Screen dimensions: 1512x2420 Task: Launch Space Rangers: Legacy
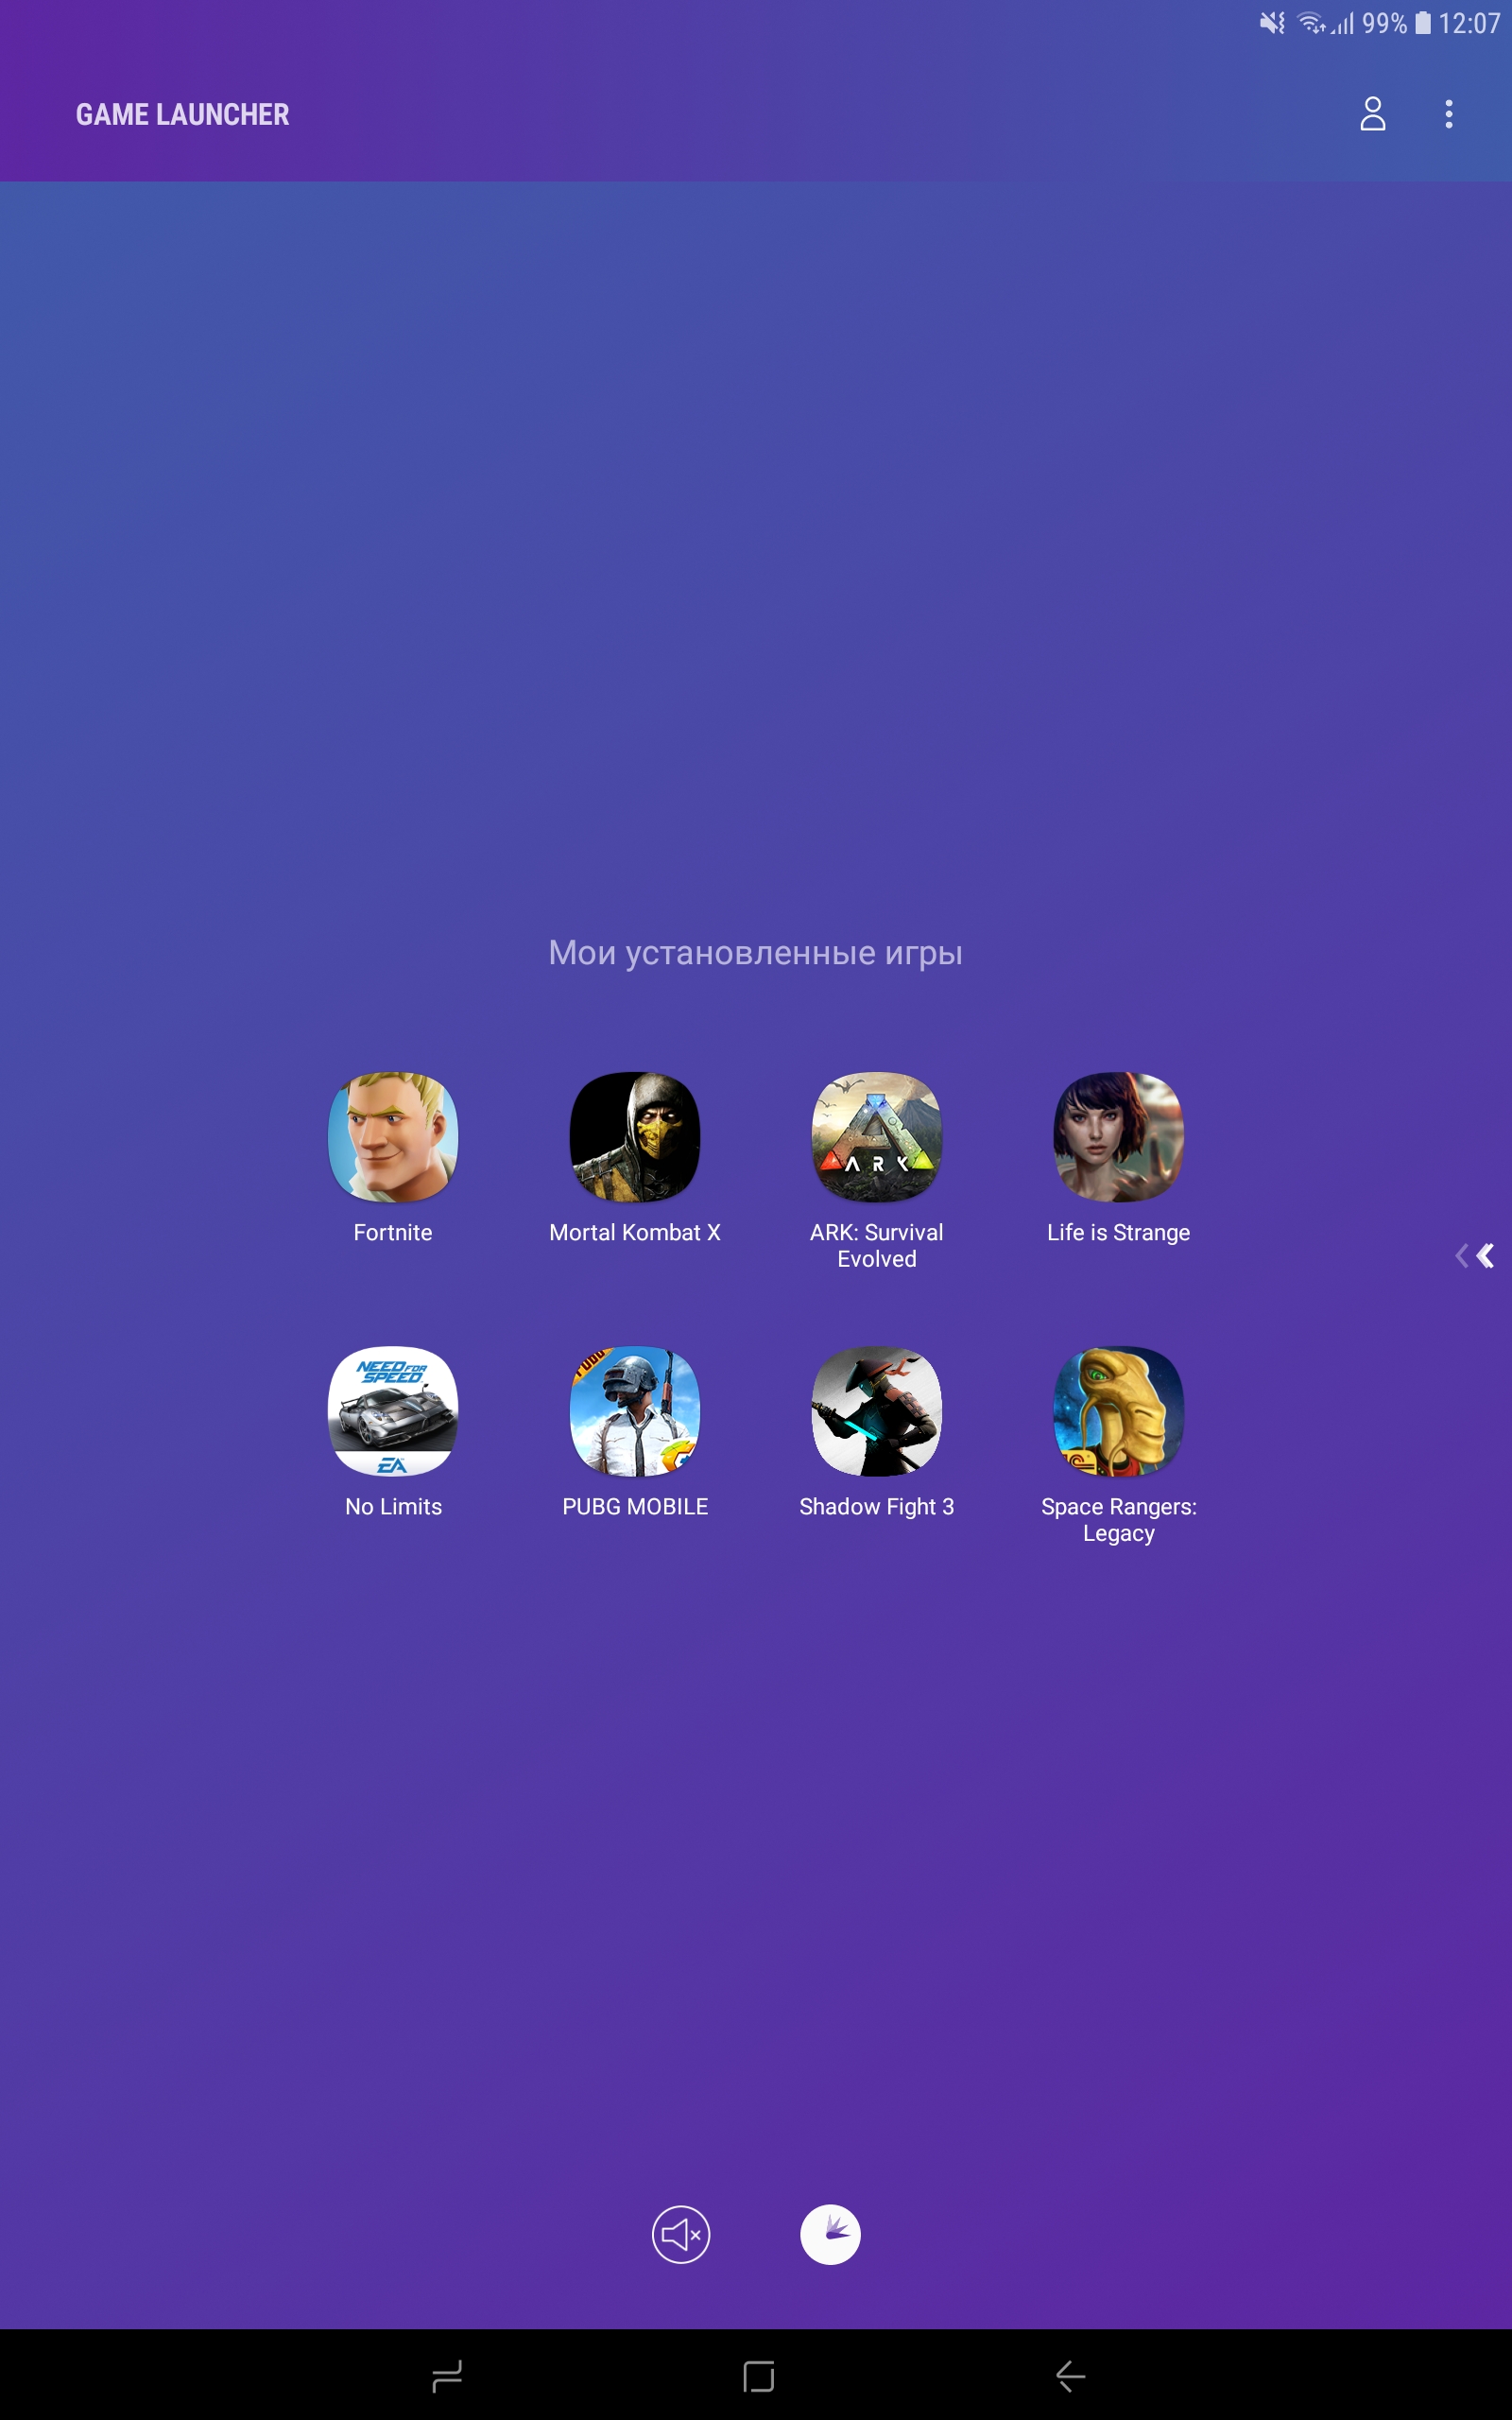coord(1118,1411)
